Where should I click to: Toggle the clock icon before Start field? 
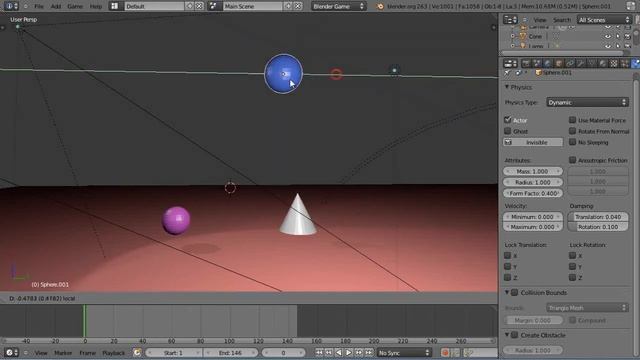pyautogui.click(x=137, y=352)
